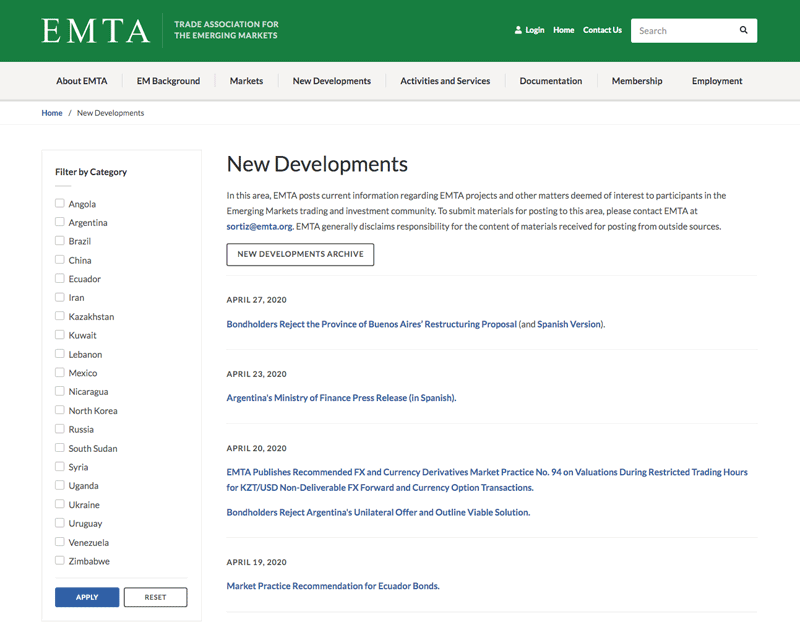800x627 pixels.
Task: Click the Apply filter button
Action: click(x=86, y=597)
